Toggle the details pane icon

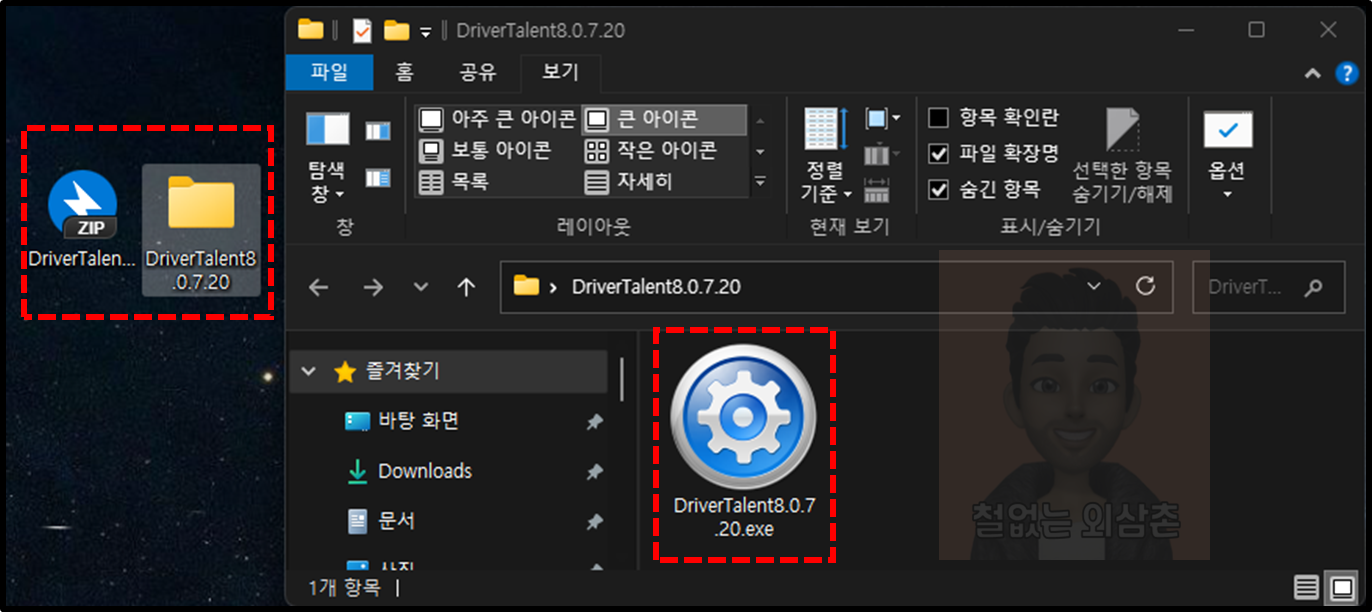pyautogui.click(x=378, y=178)
